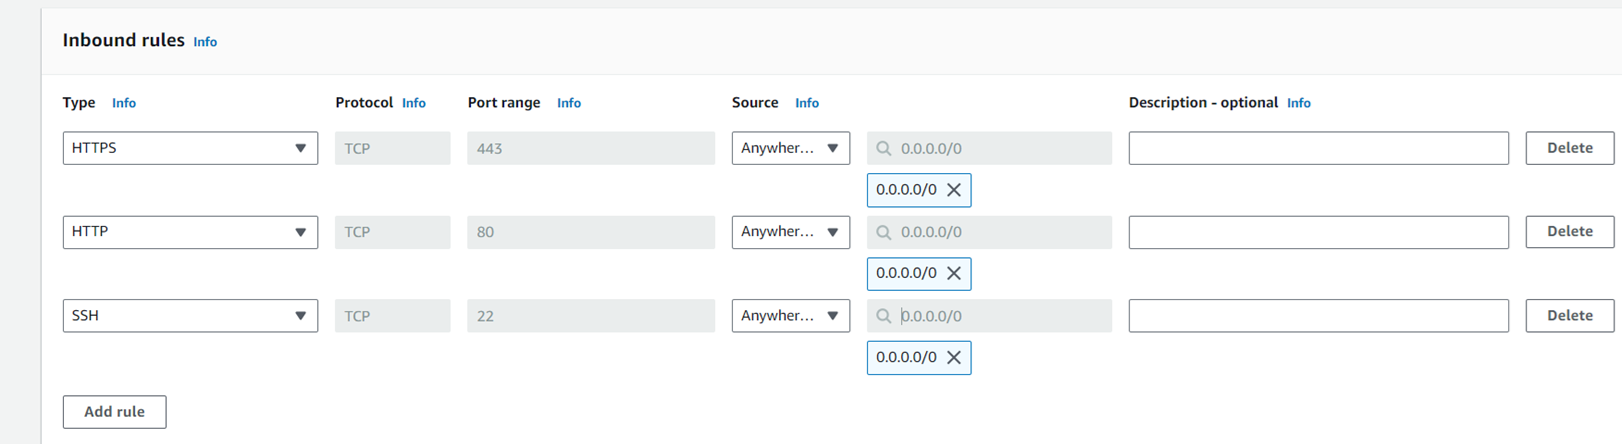The image size is (1622, 444).
Task: Open Info link beside Description - optional
Action: 1298,103
